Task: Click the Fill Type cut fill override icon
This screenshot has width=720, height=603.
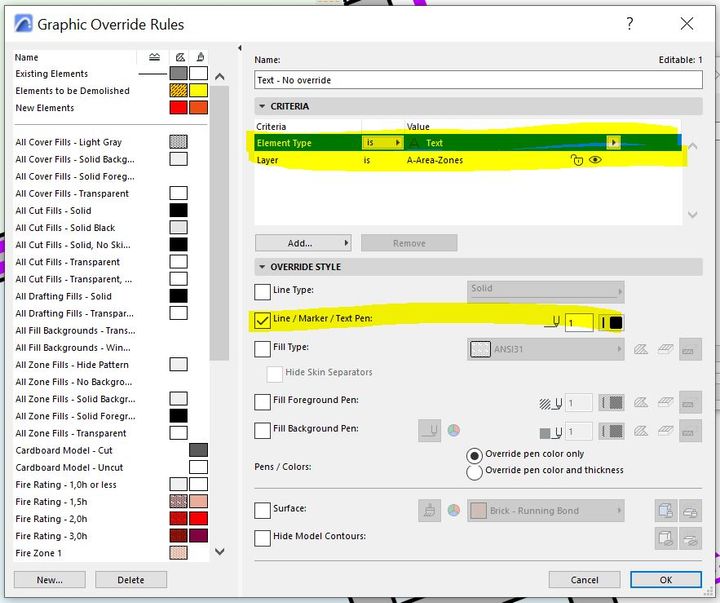Action: [641, 349]
